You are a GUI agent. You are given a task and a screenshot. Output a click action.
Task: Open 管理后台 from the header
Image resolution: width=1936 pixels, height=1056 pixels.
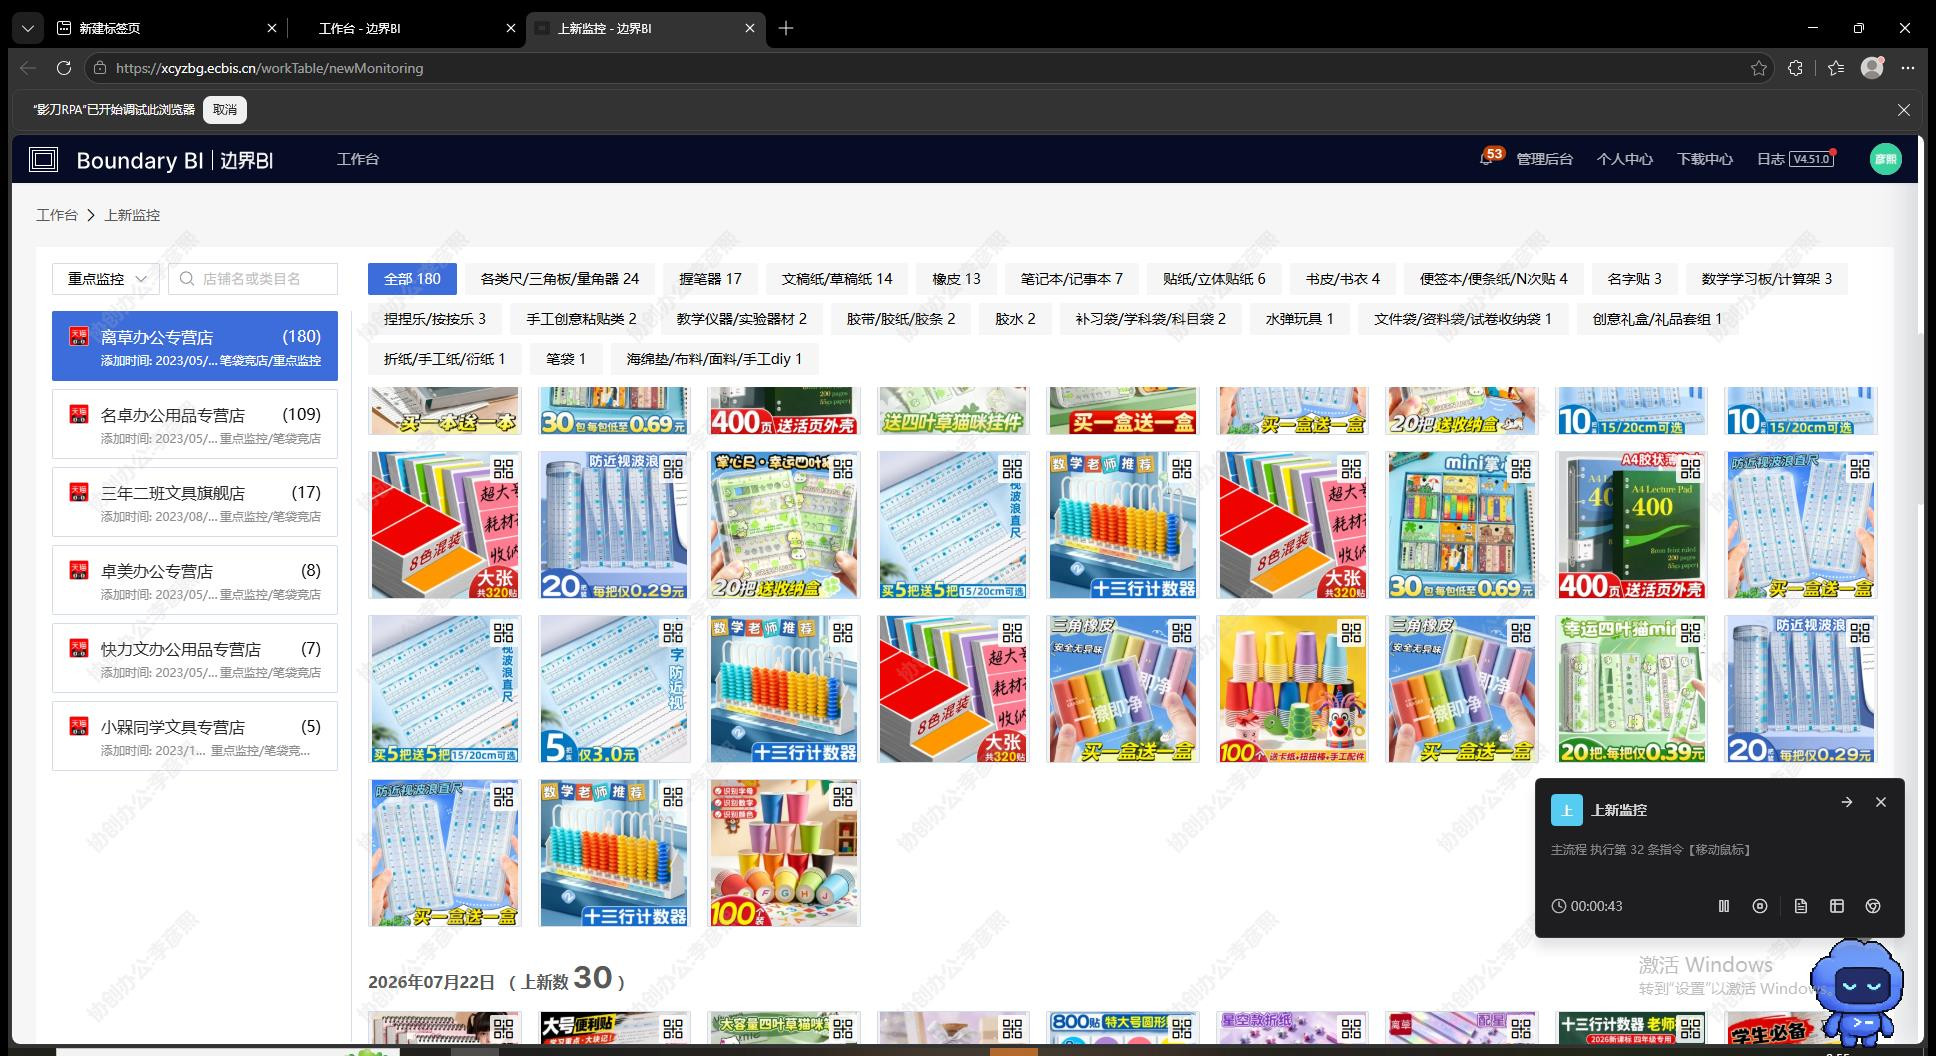tap(1544, 159)
